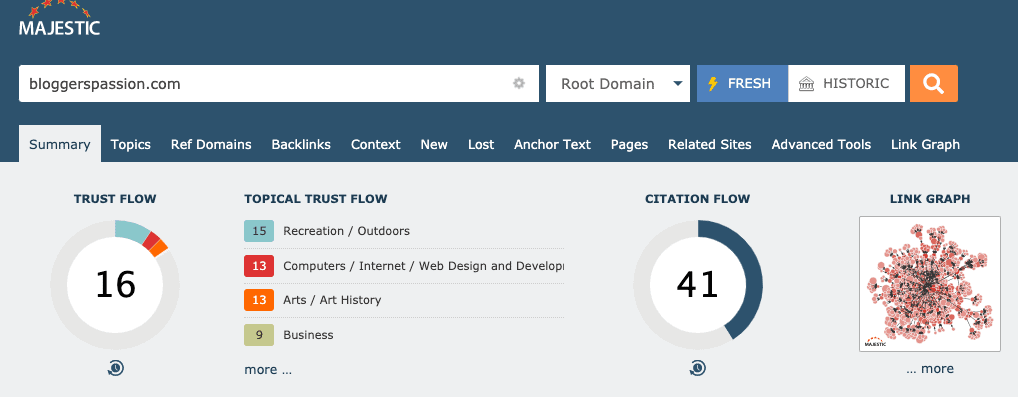Click 'Recreation / Outdoors' topic
1018x402 pixels.
(347, 231)
